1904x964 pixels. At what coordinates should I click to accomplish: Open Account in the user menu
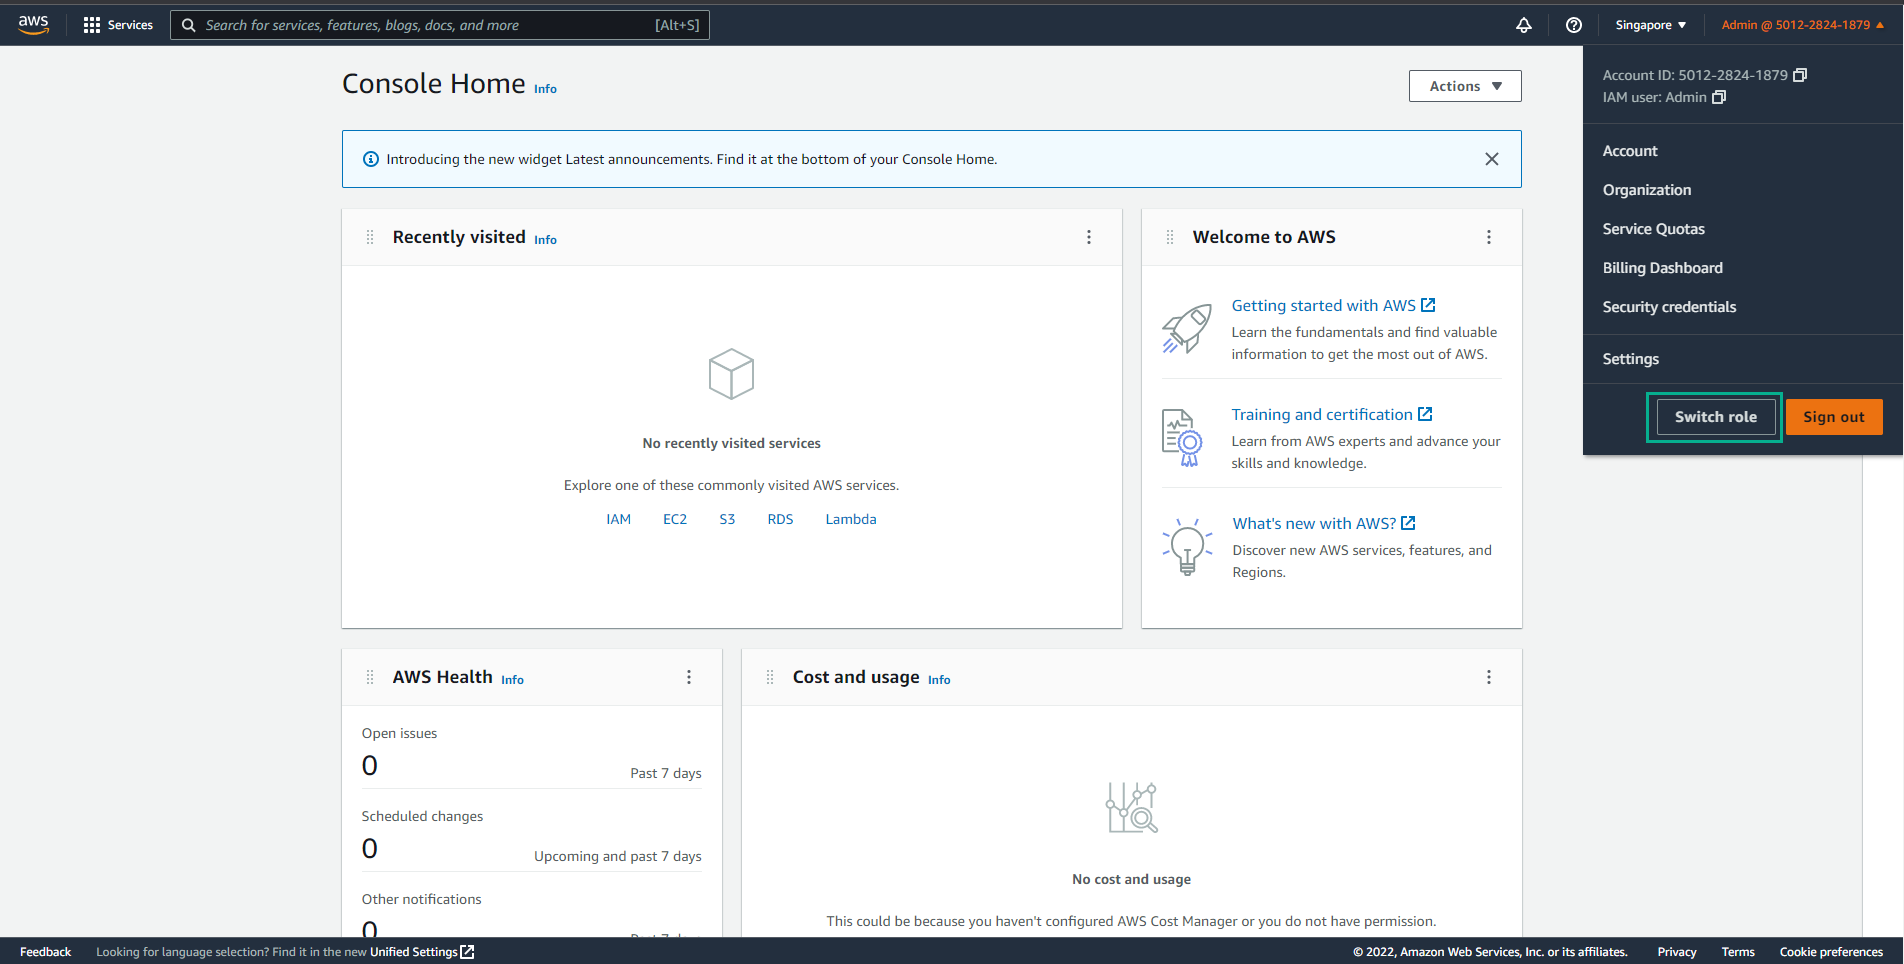[x=1630, y=151]
